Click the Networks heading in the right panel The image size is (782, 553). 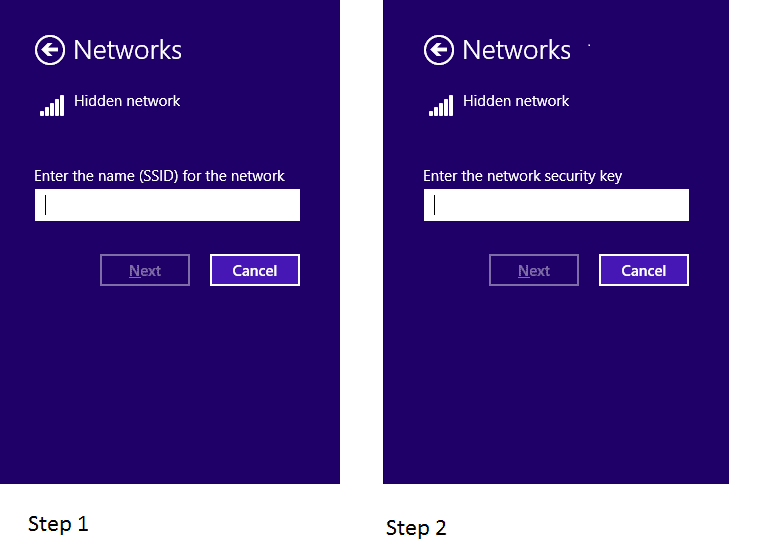[x=516, y=50]
